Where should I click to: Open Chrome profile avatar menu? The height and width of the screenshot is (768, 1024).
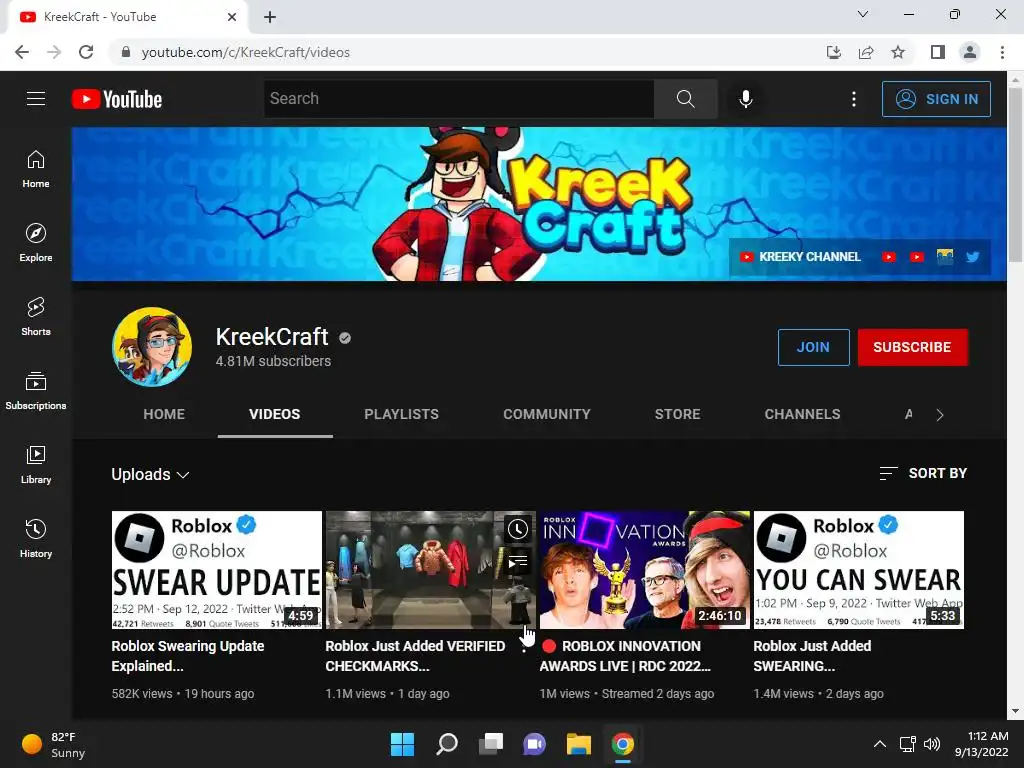pyautogui.click(x=970, y=52)
